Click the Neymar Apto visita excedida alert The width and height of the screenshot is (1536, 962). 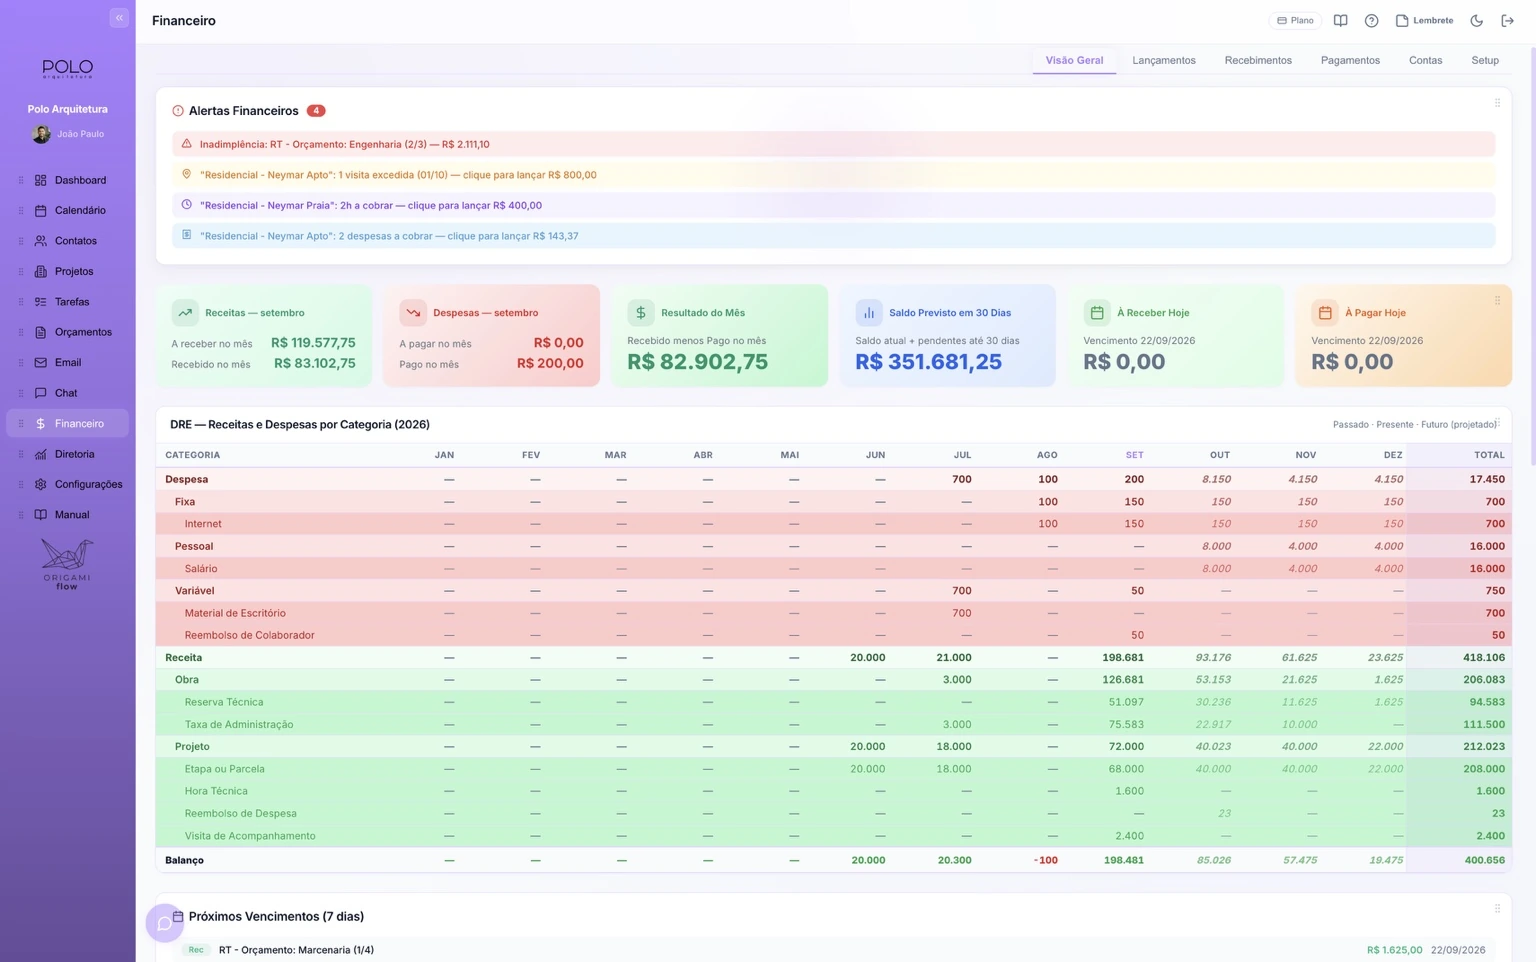833,175
